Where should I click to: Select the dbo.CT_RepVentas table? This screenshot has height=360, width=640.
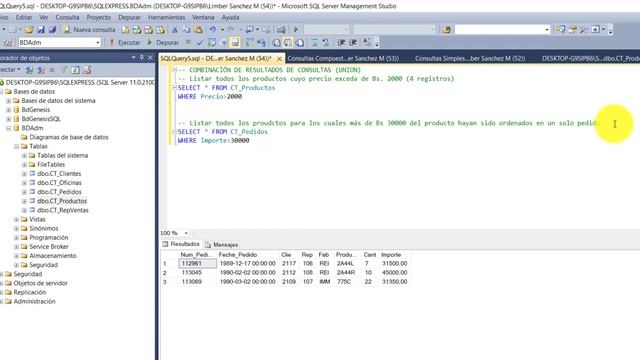click(x=62, y=210)
